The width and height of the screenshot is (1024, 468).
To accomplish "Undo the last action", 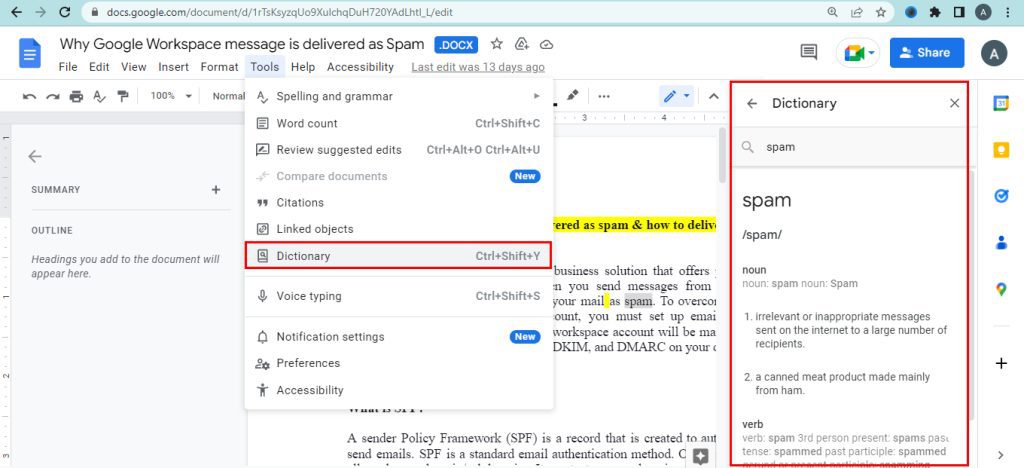I will click(29, 97).
